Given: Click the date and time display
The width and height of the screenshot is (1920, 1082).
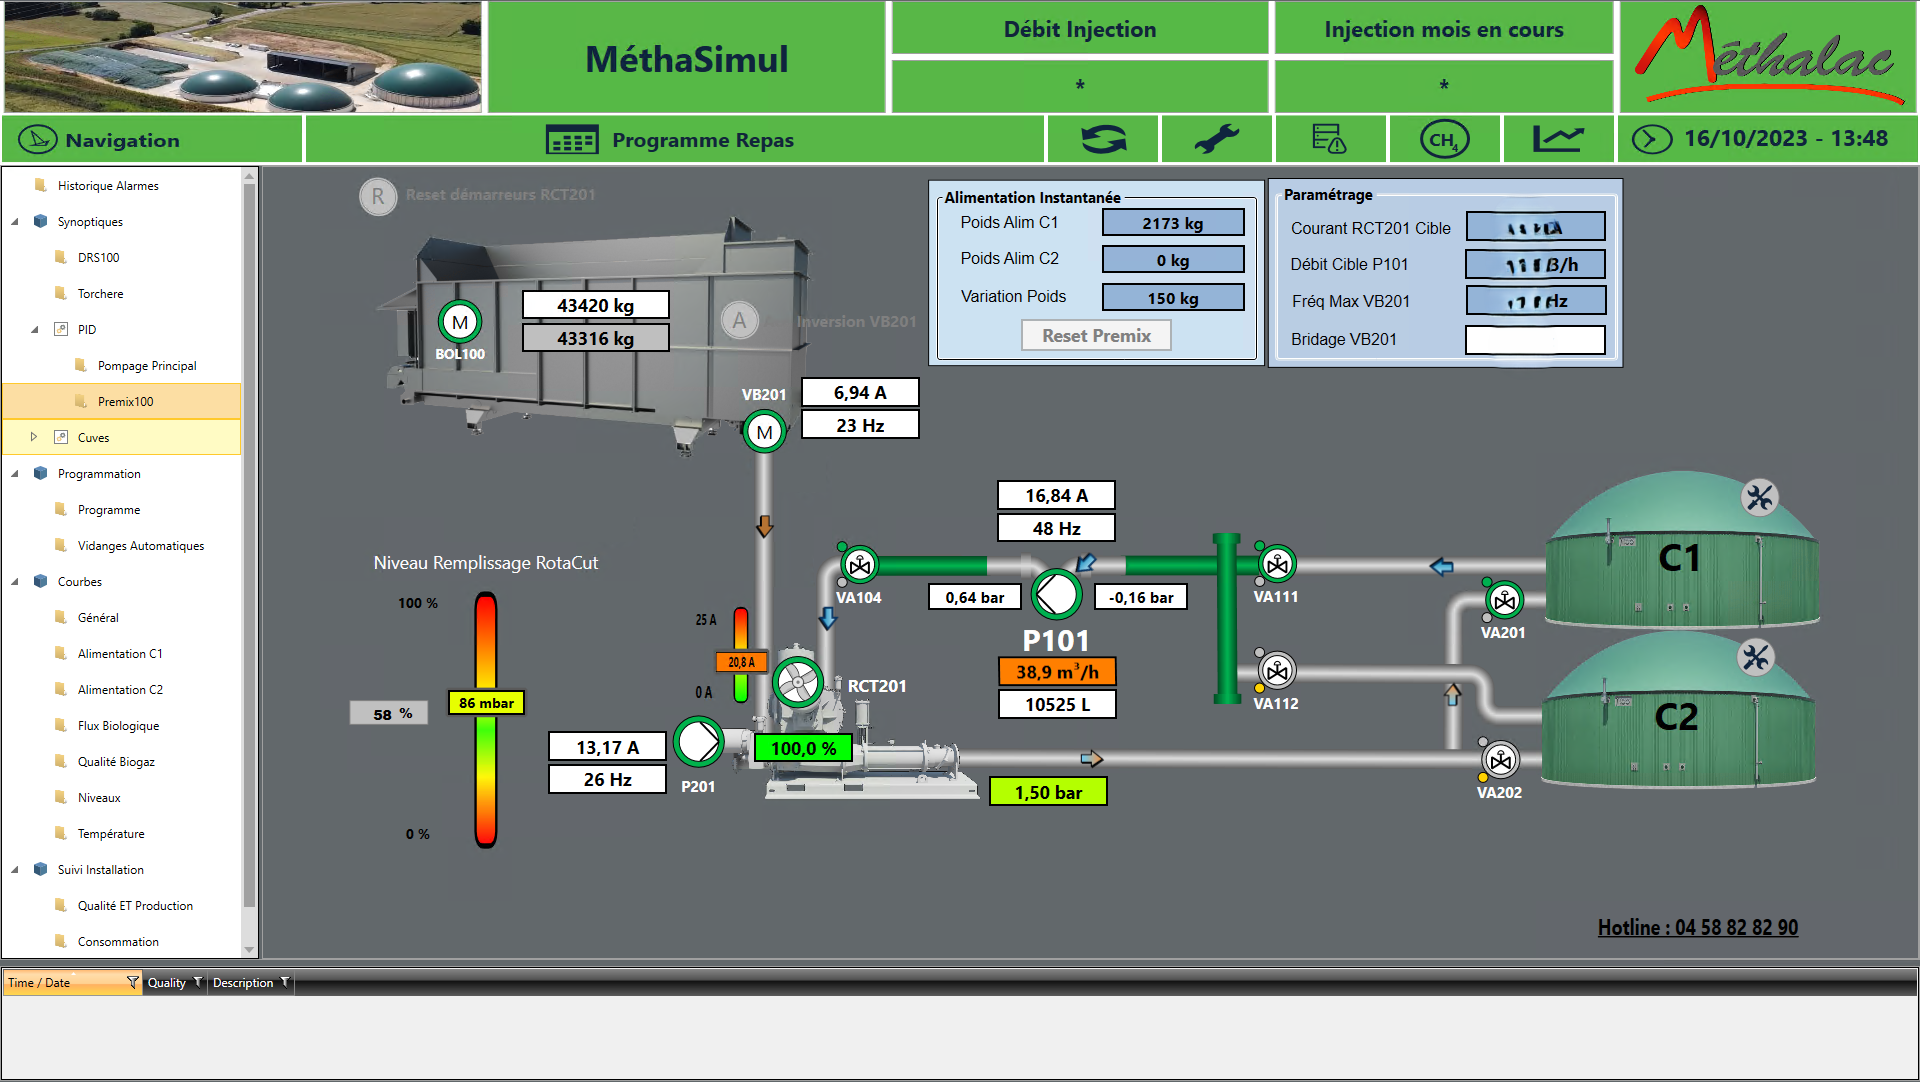Looking at the screenshot, I should (x=1786, y=139).
